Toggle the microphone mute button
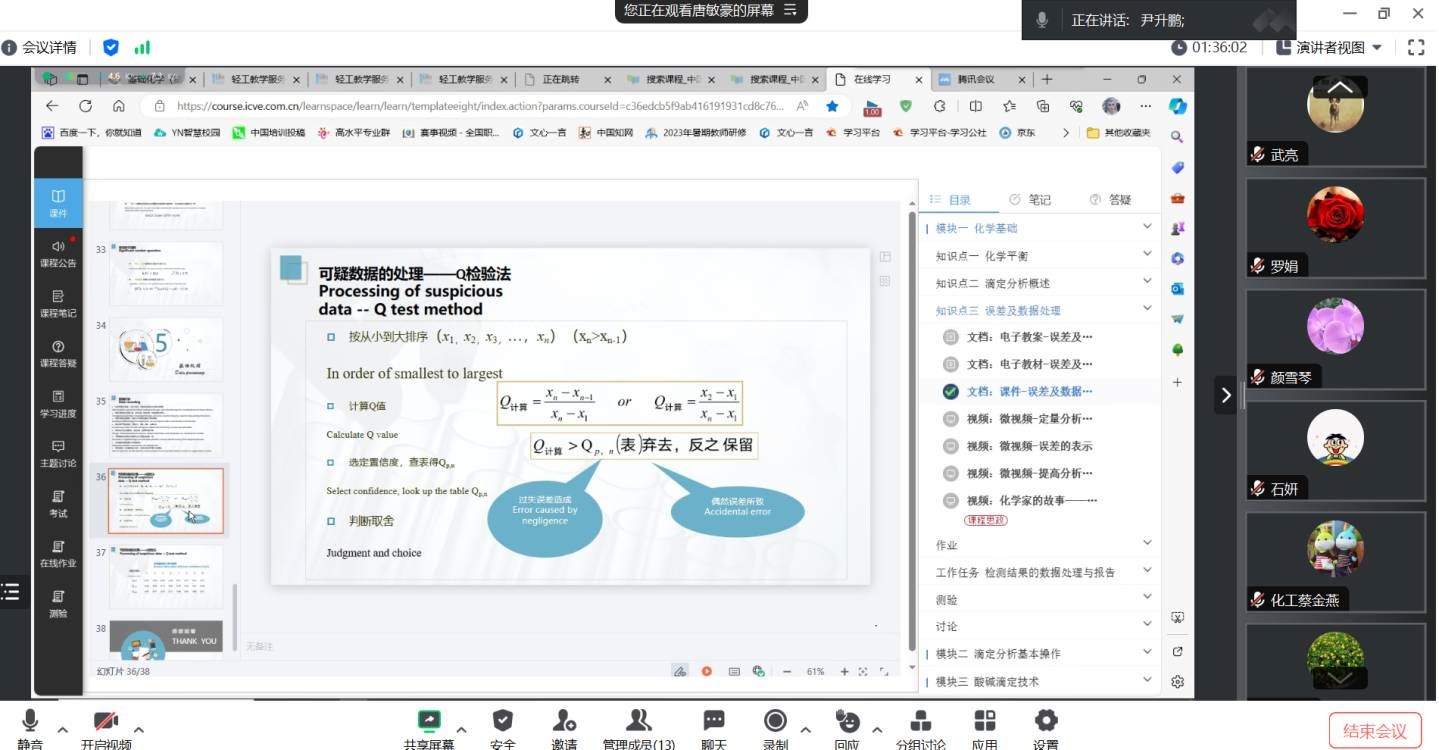Image resolution: width=1439 pixels, height=750 pixels. 30,722
